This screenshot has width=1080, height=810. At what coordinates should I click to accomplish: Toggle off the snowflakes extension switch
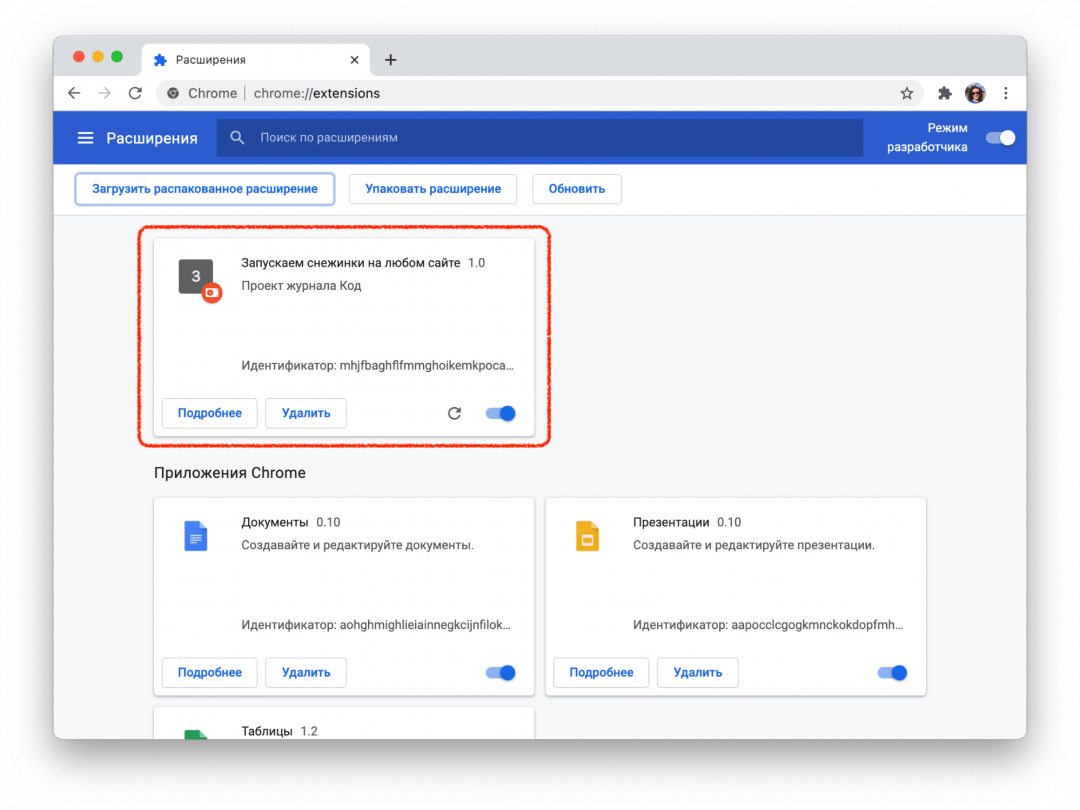pyautogui.click(x=499, y=412)
